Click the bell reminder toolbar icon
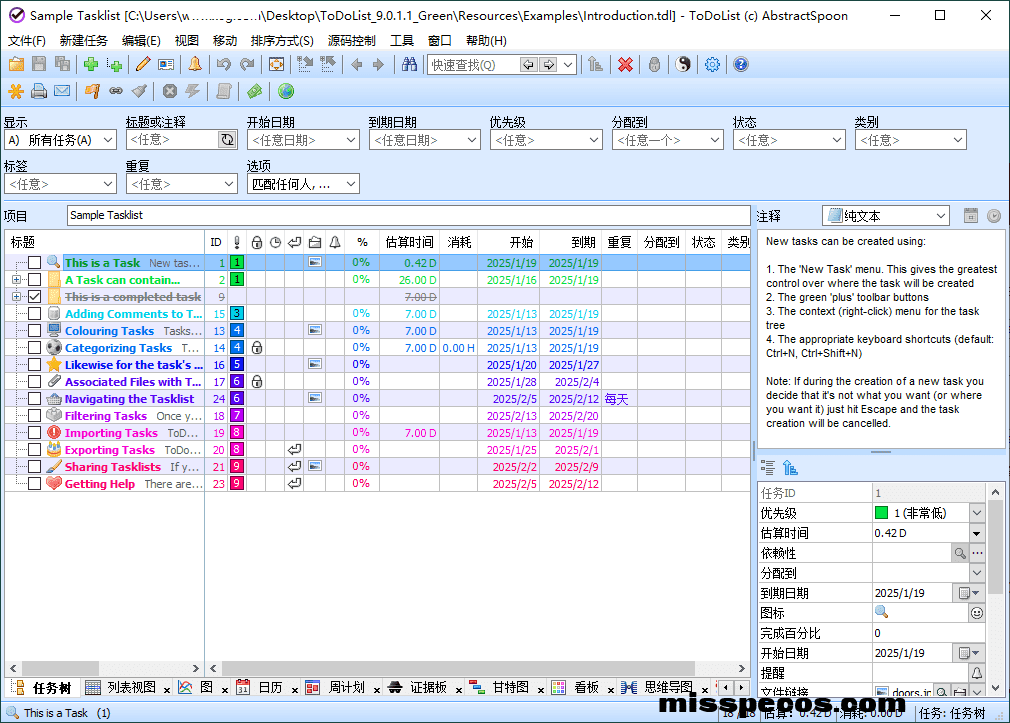The height and width of the screenshot is (723, 1010). click(194, 65)
